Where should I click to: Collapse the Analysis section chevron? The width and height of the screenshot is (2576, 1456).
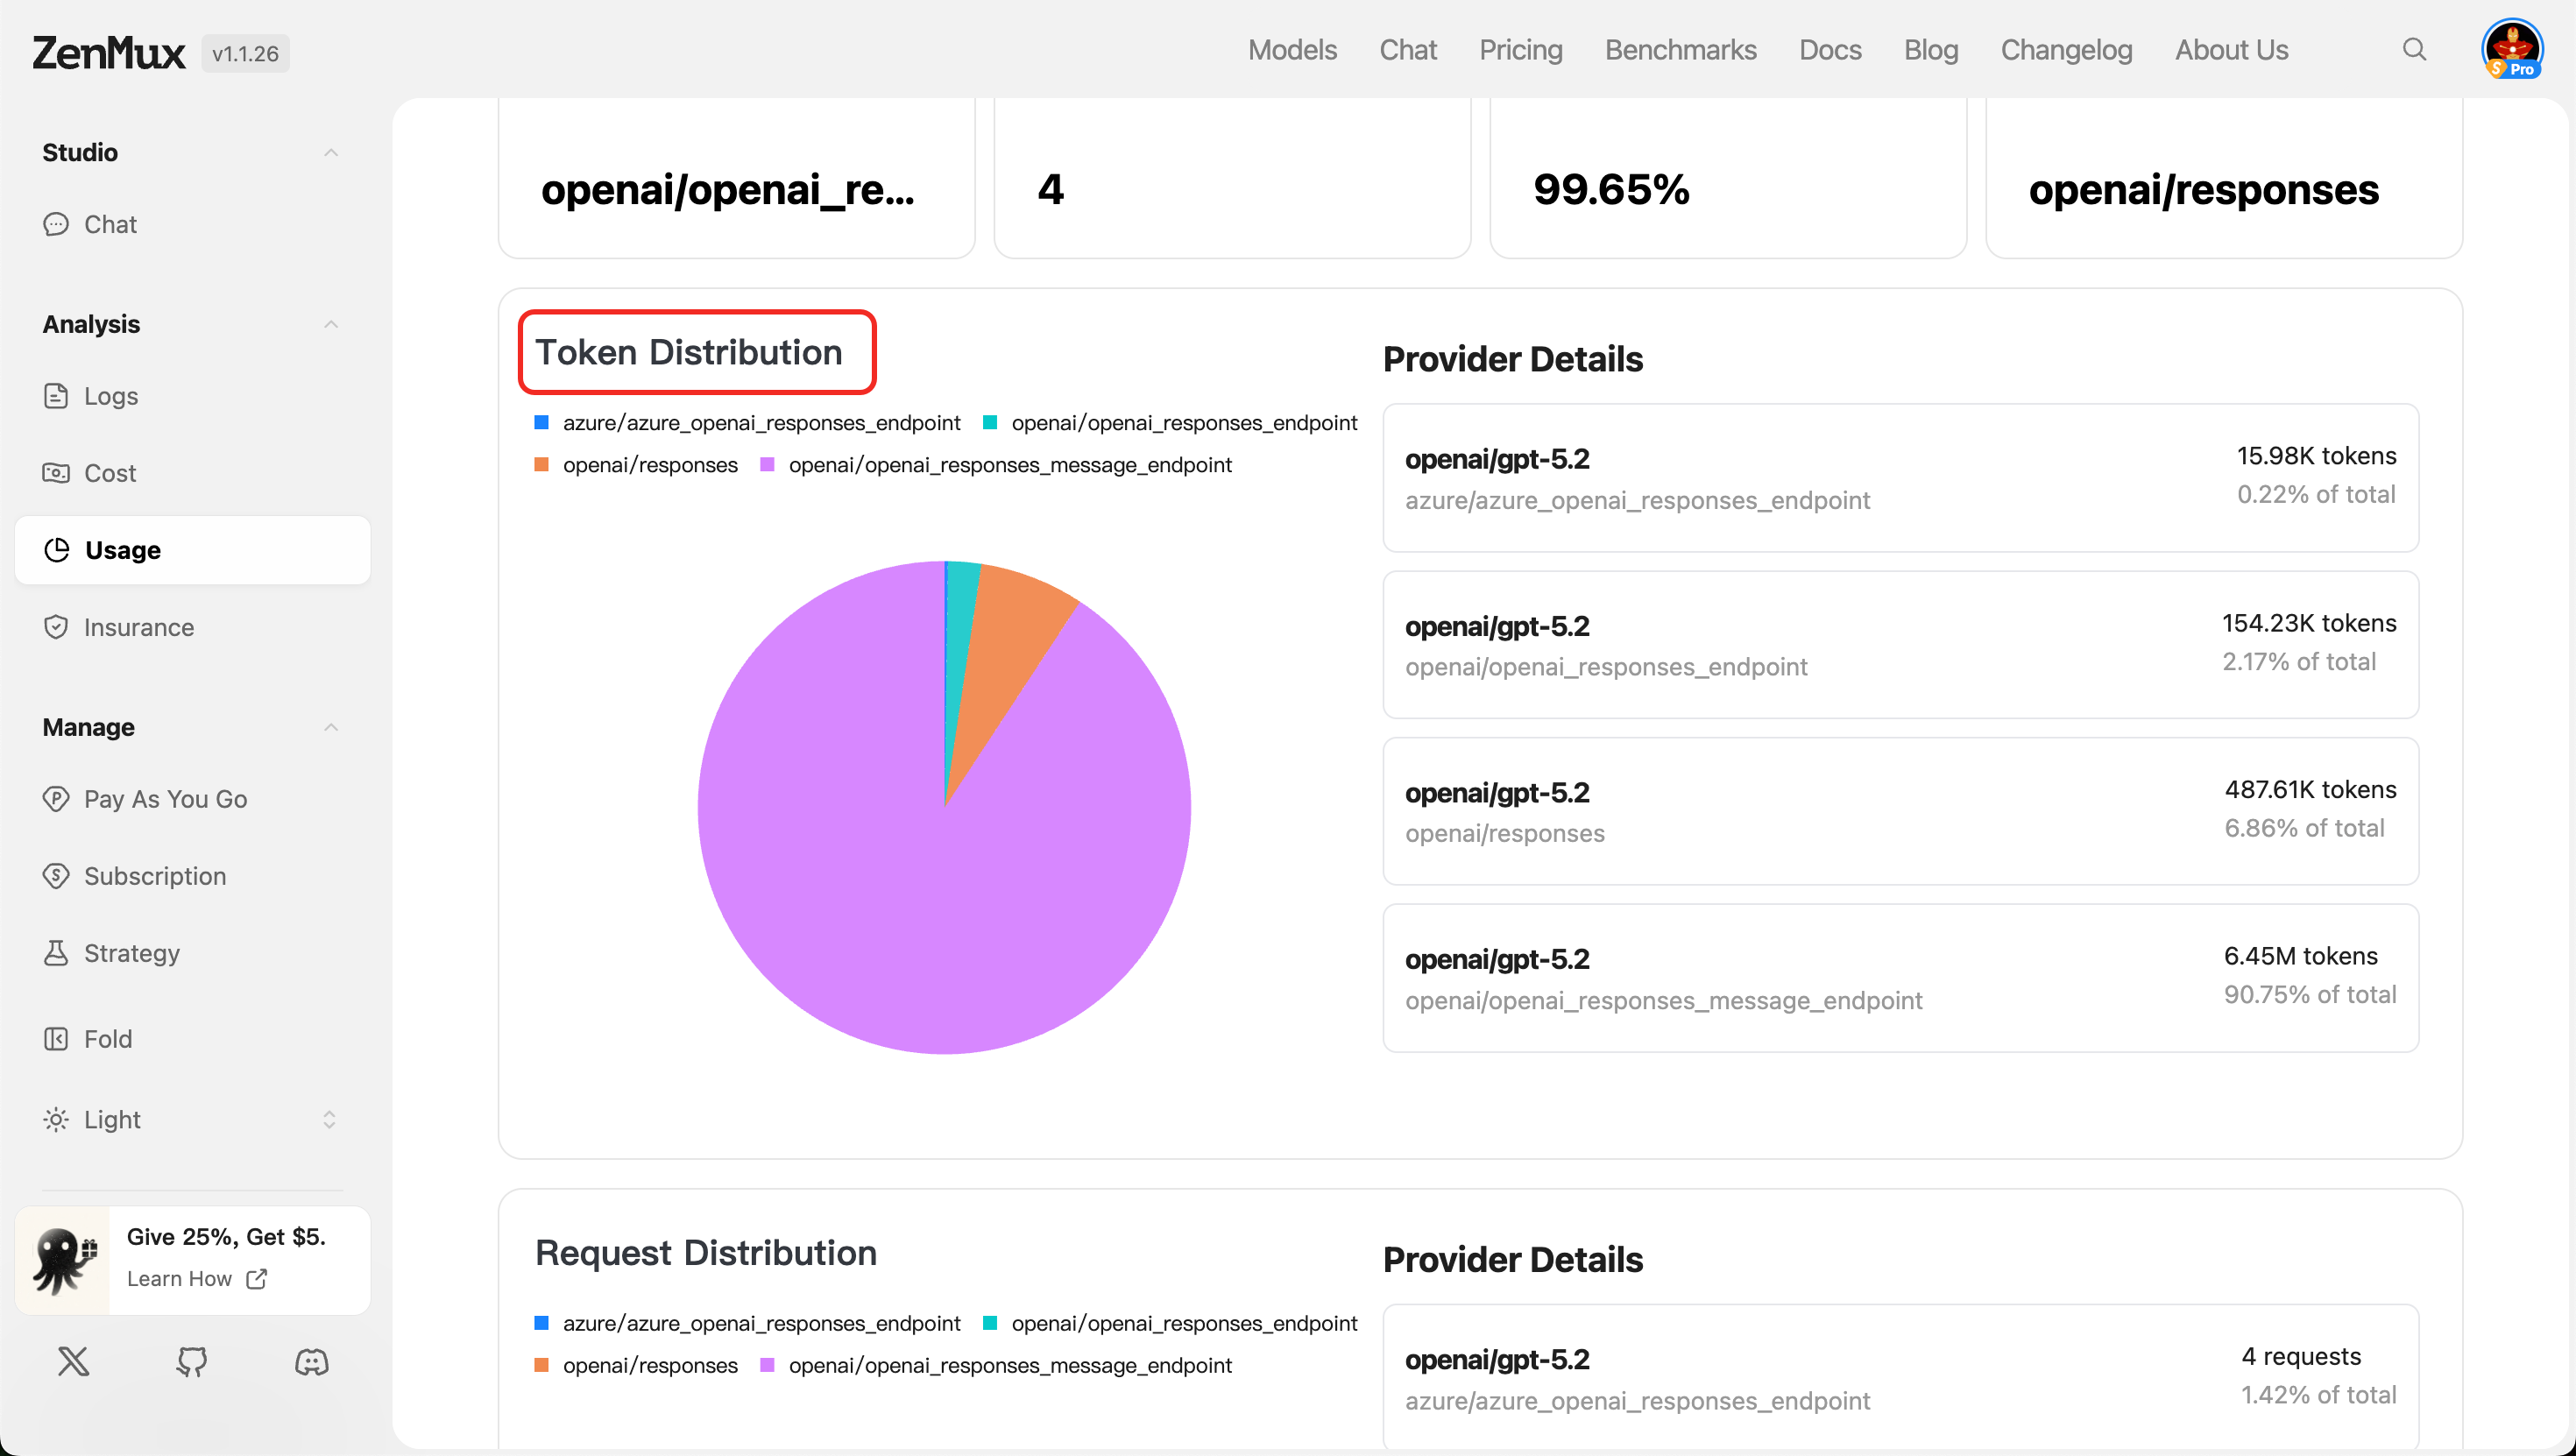coord(331,324)
